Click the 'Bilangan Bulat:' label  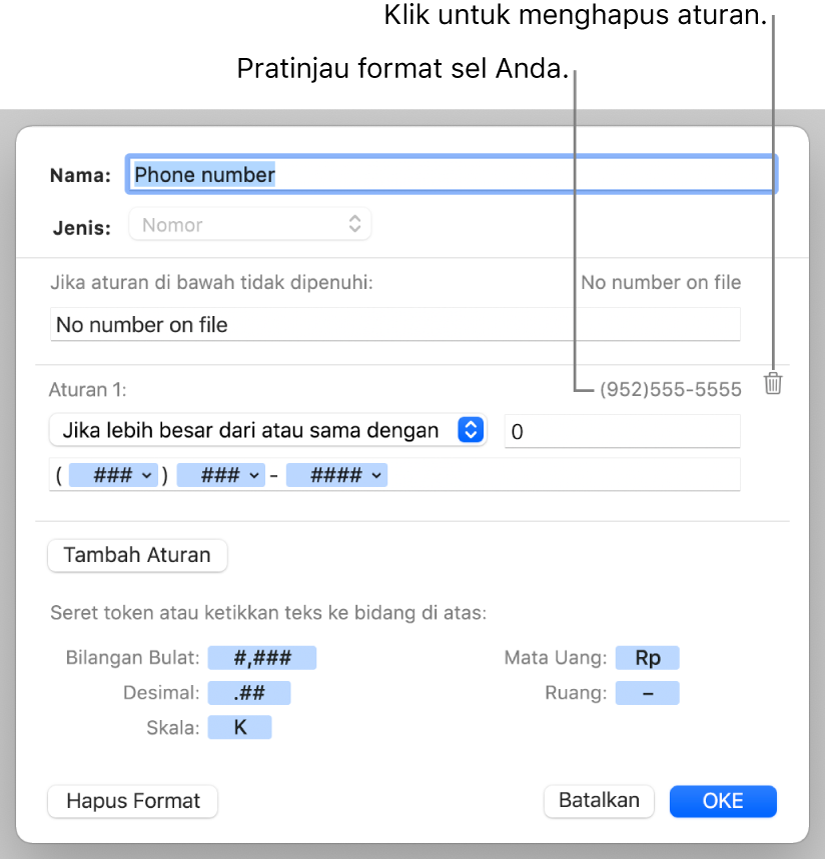point(133,657)
